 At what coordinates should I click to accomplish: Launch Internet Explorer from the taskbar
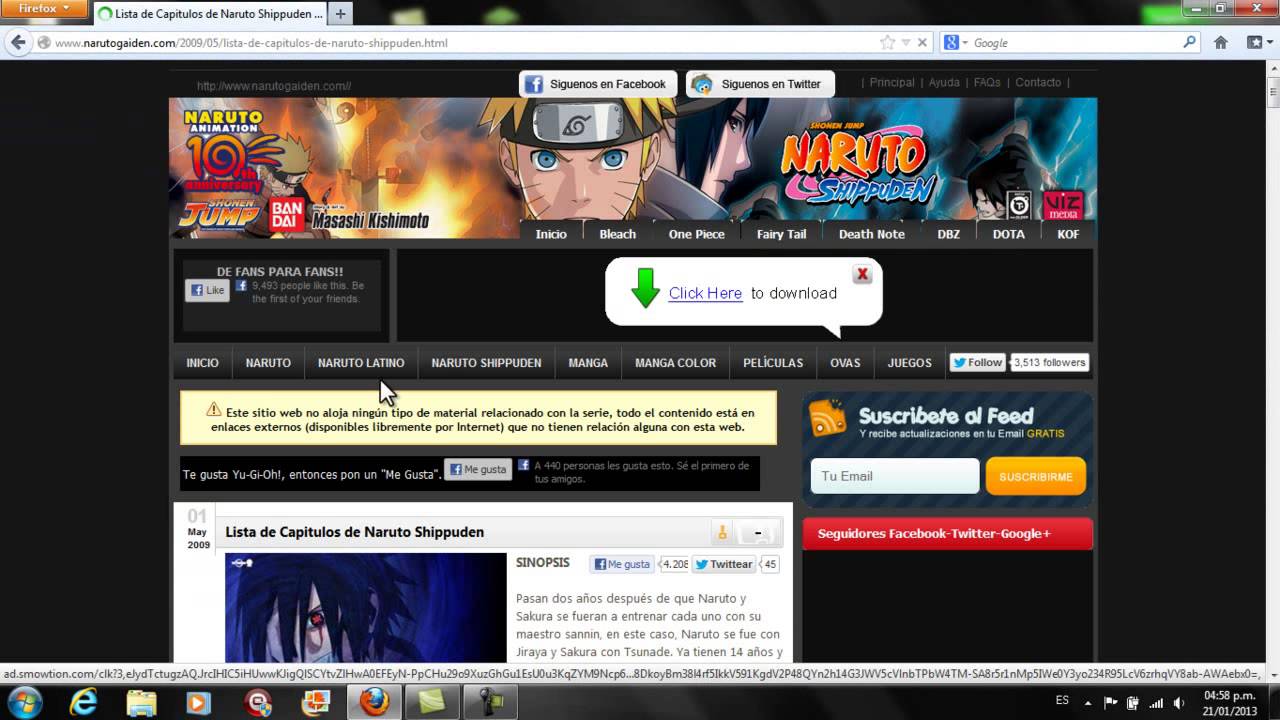coord(83,703)
